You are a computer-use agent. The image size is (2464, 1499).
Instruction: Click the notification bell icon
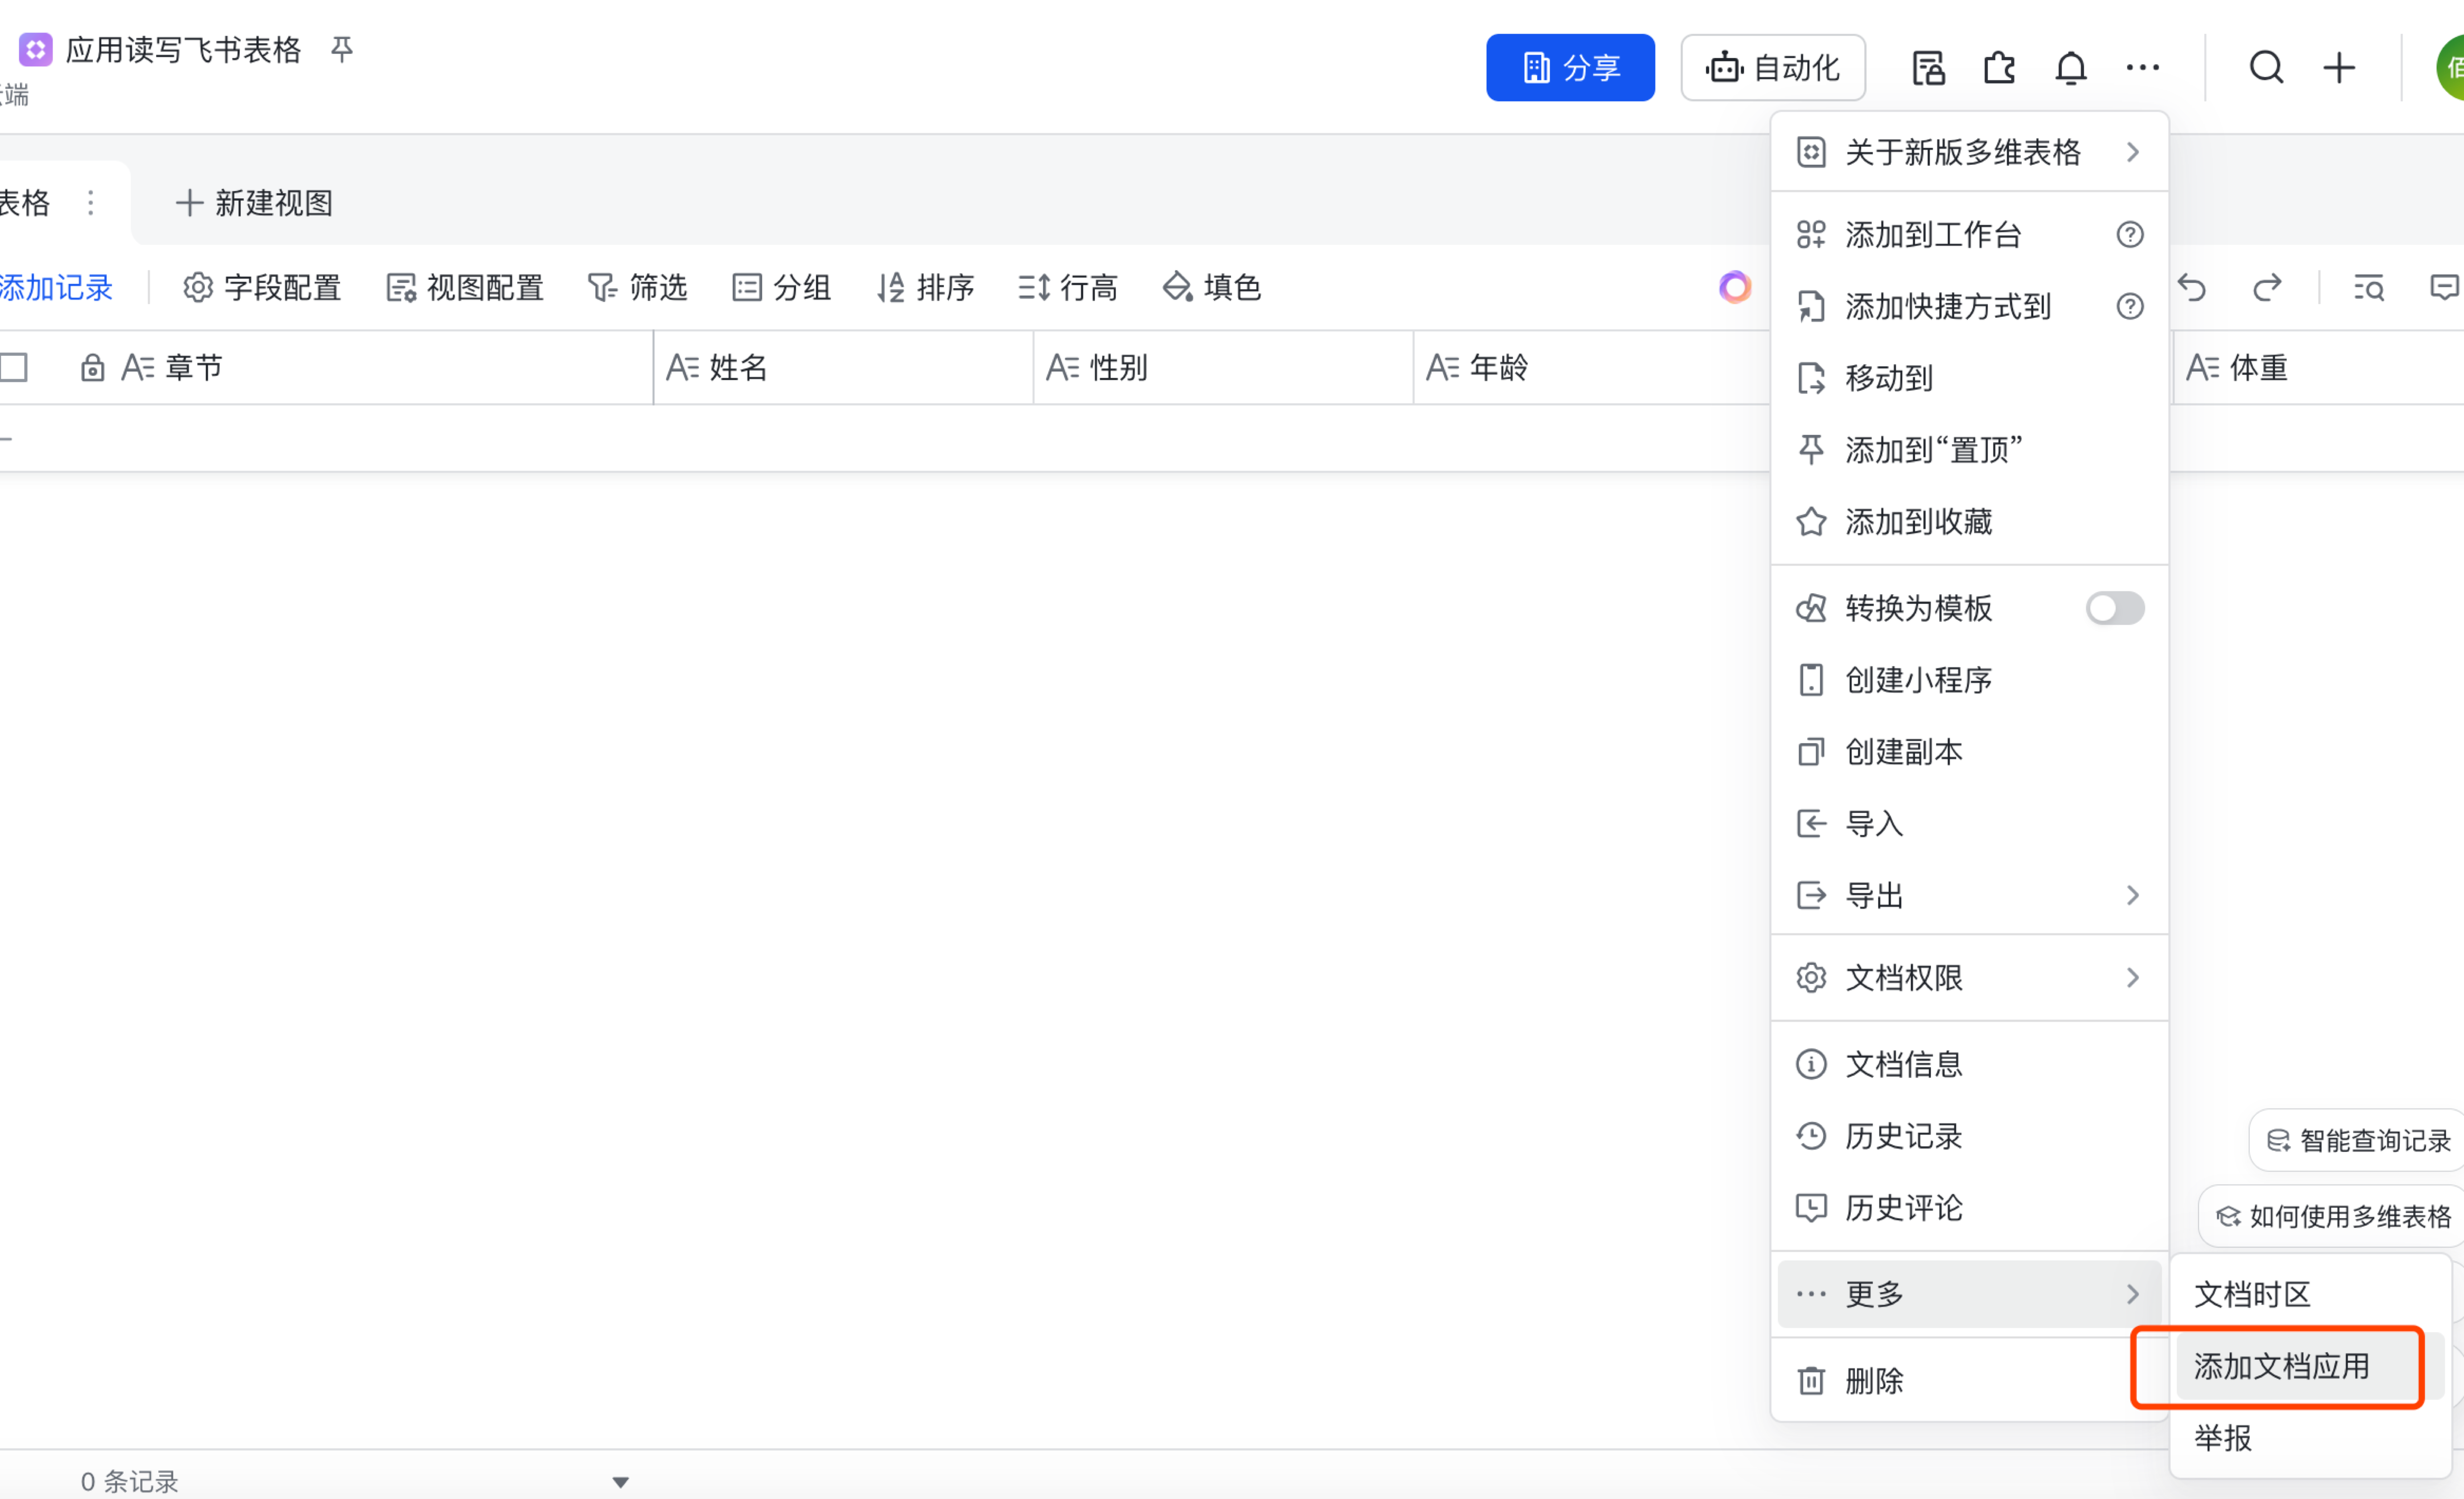pos(2070,68)
